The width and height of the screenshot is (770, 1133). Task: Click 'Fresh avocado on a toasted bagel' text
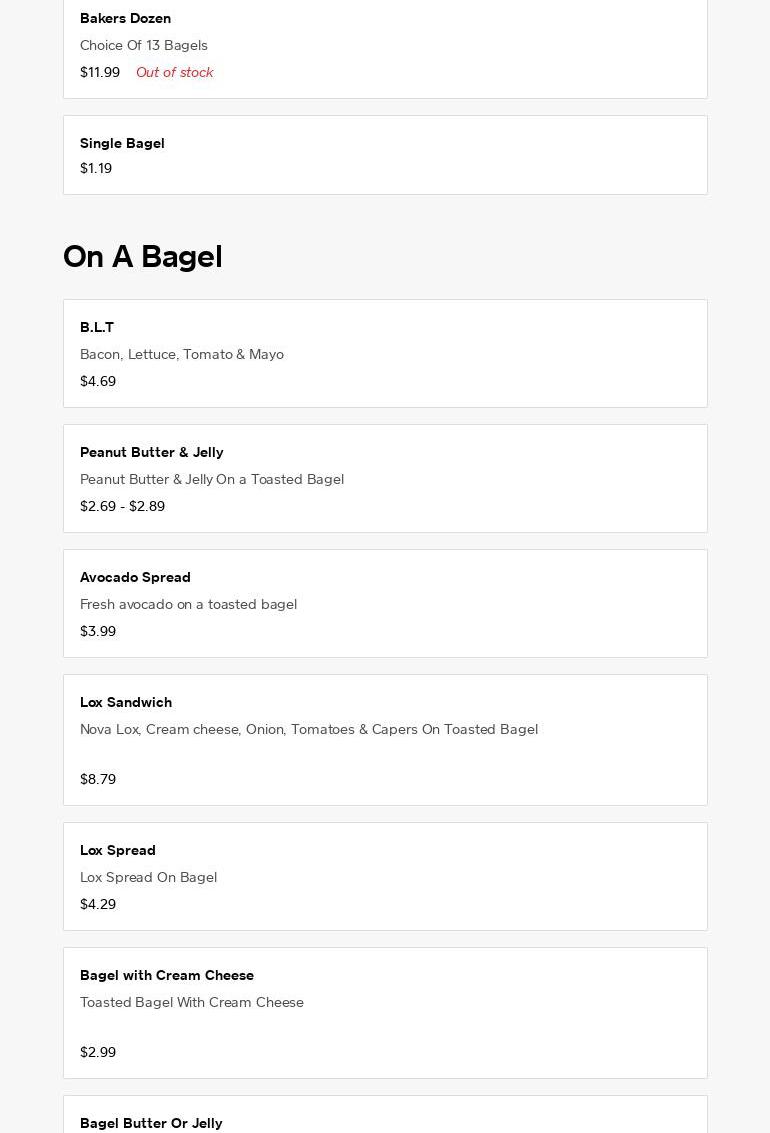188,604
